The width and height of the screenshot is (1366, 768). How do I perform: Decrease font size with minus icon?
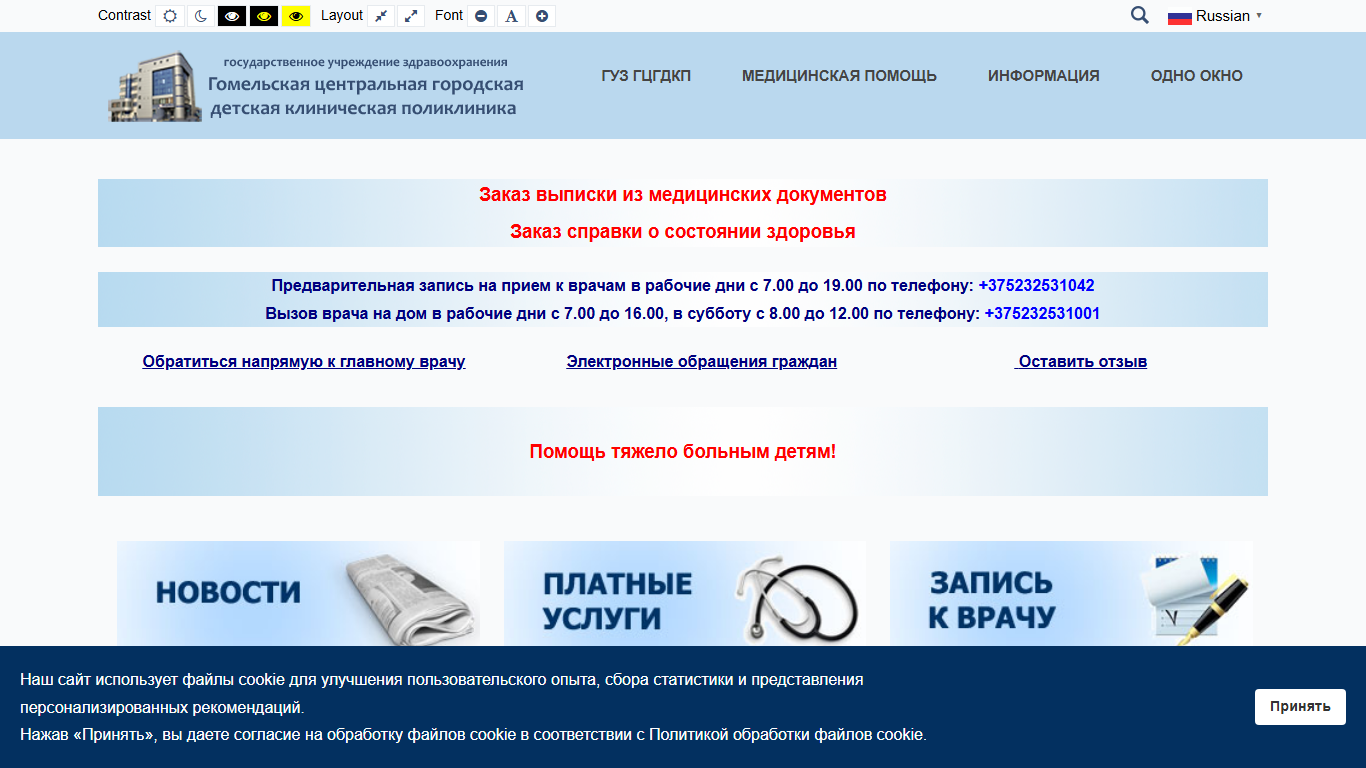481,16
